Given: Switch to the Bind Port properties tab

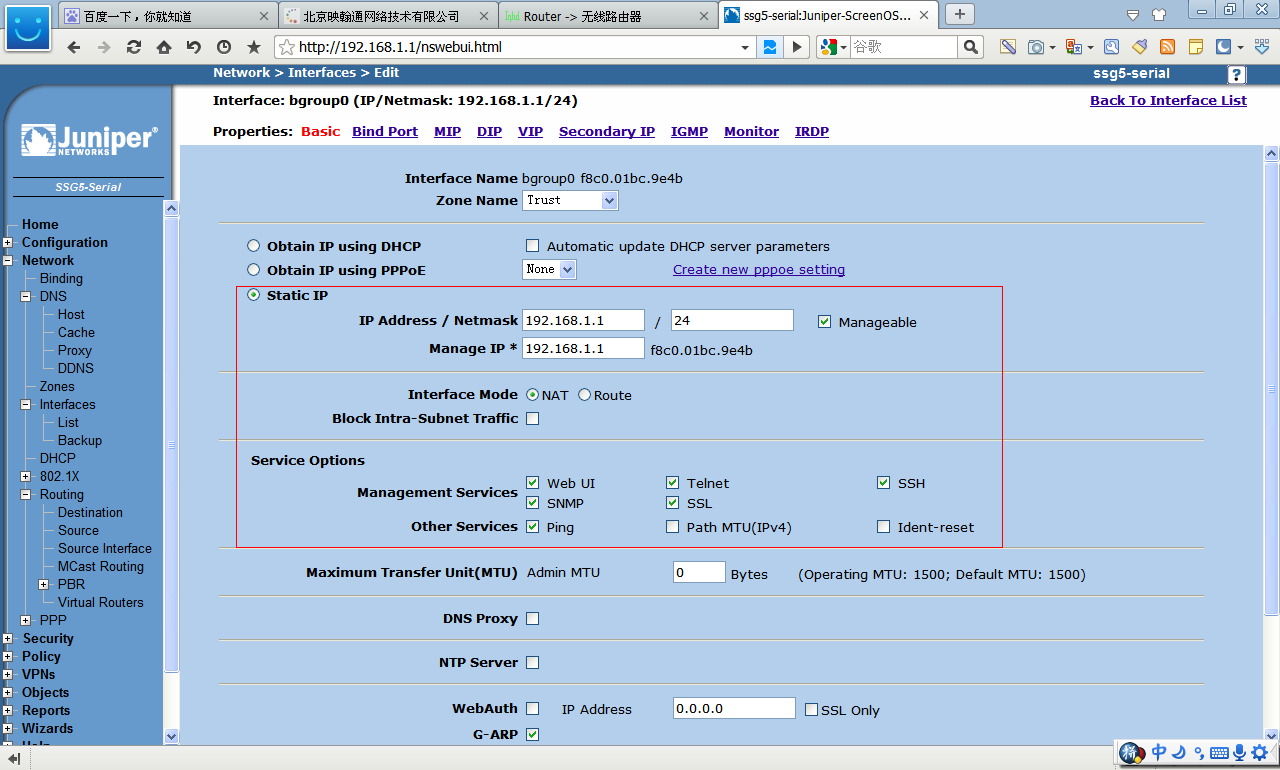Looking at the screenshot, I should (385, 131).
